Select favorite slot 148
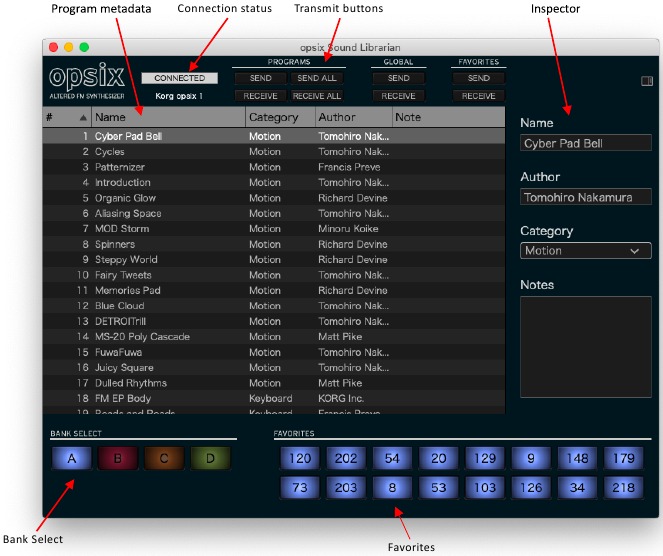 coord(577,458)
